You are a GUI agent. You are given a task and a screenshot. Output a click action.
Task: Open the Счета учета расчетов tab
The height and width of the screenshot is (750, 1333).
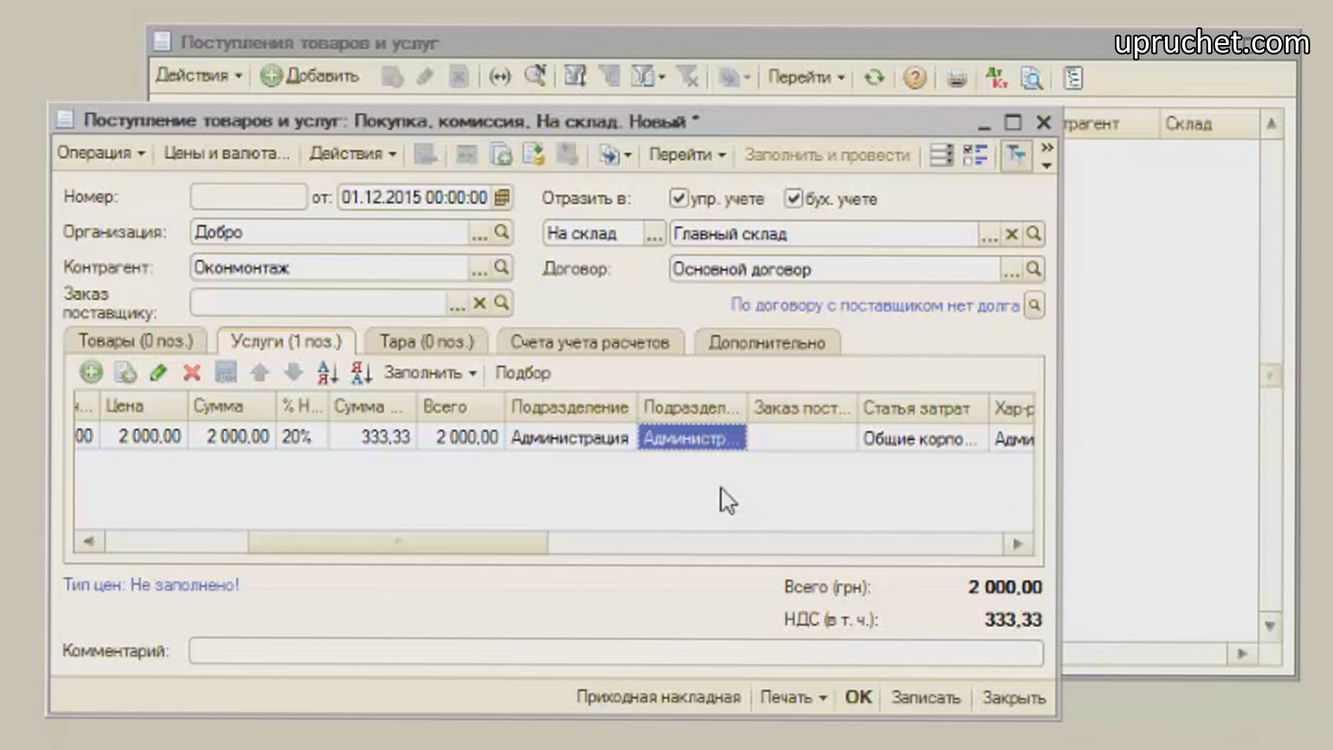coord(589,342)
